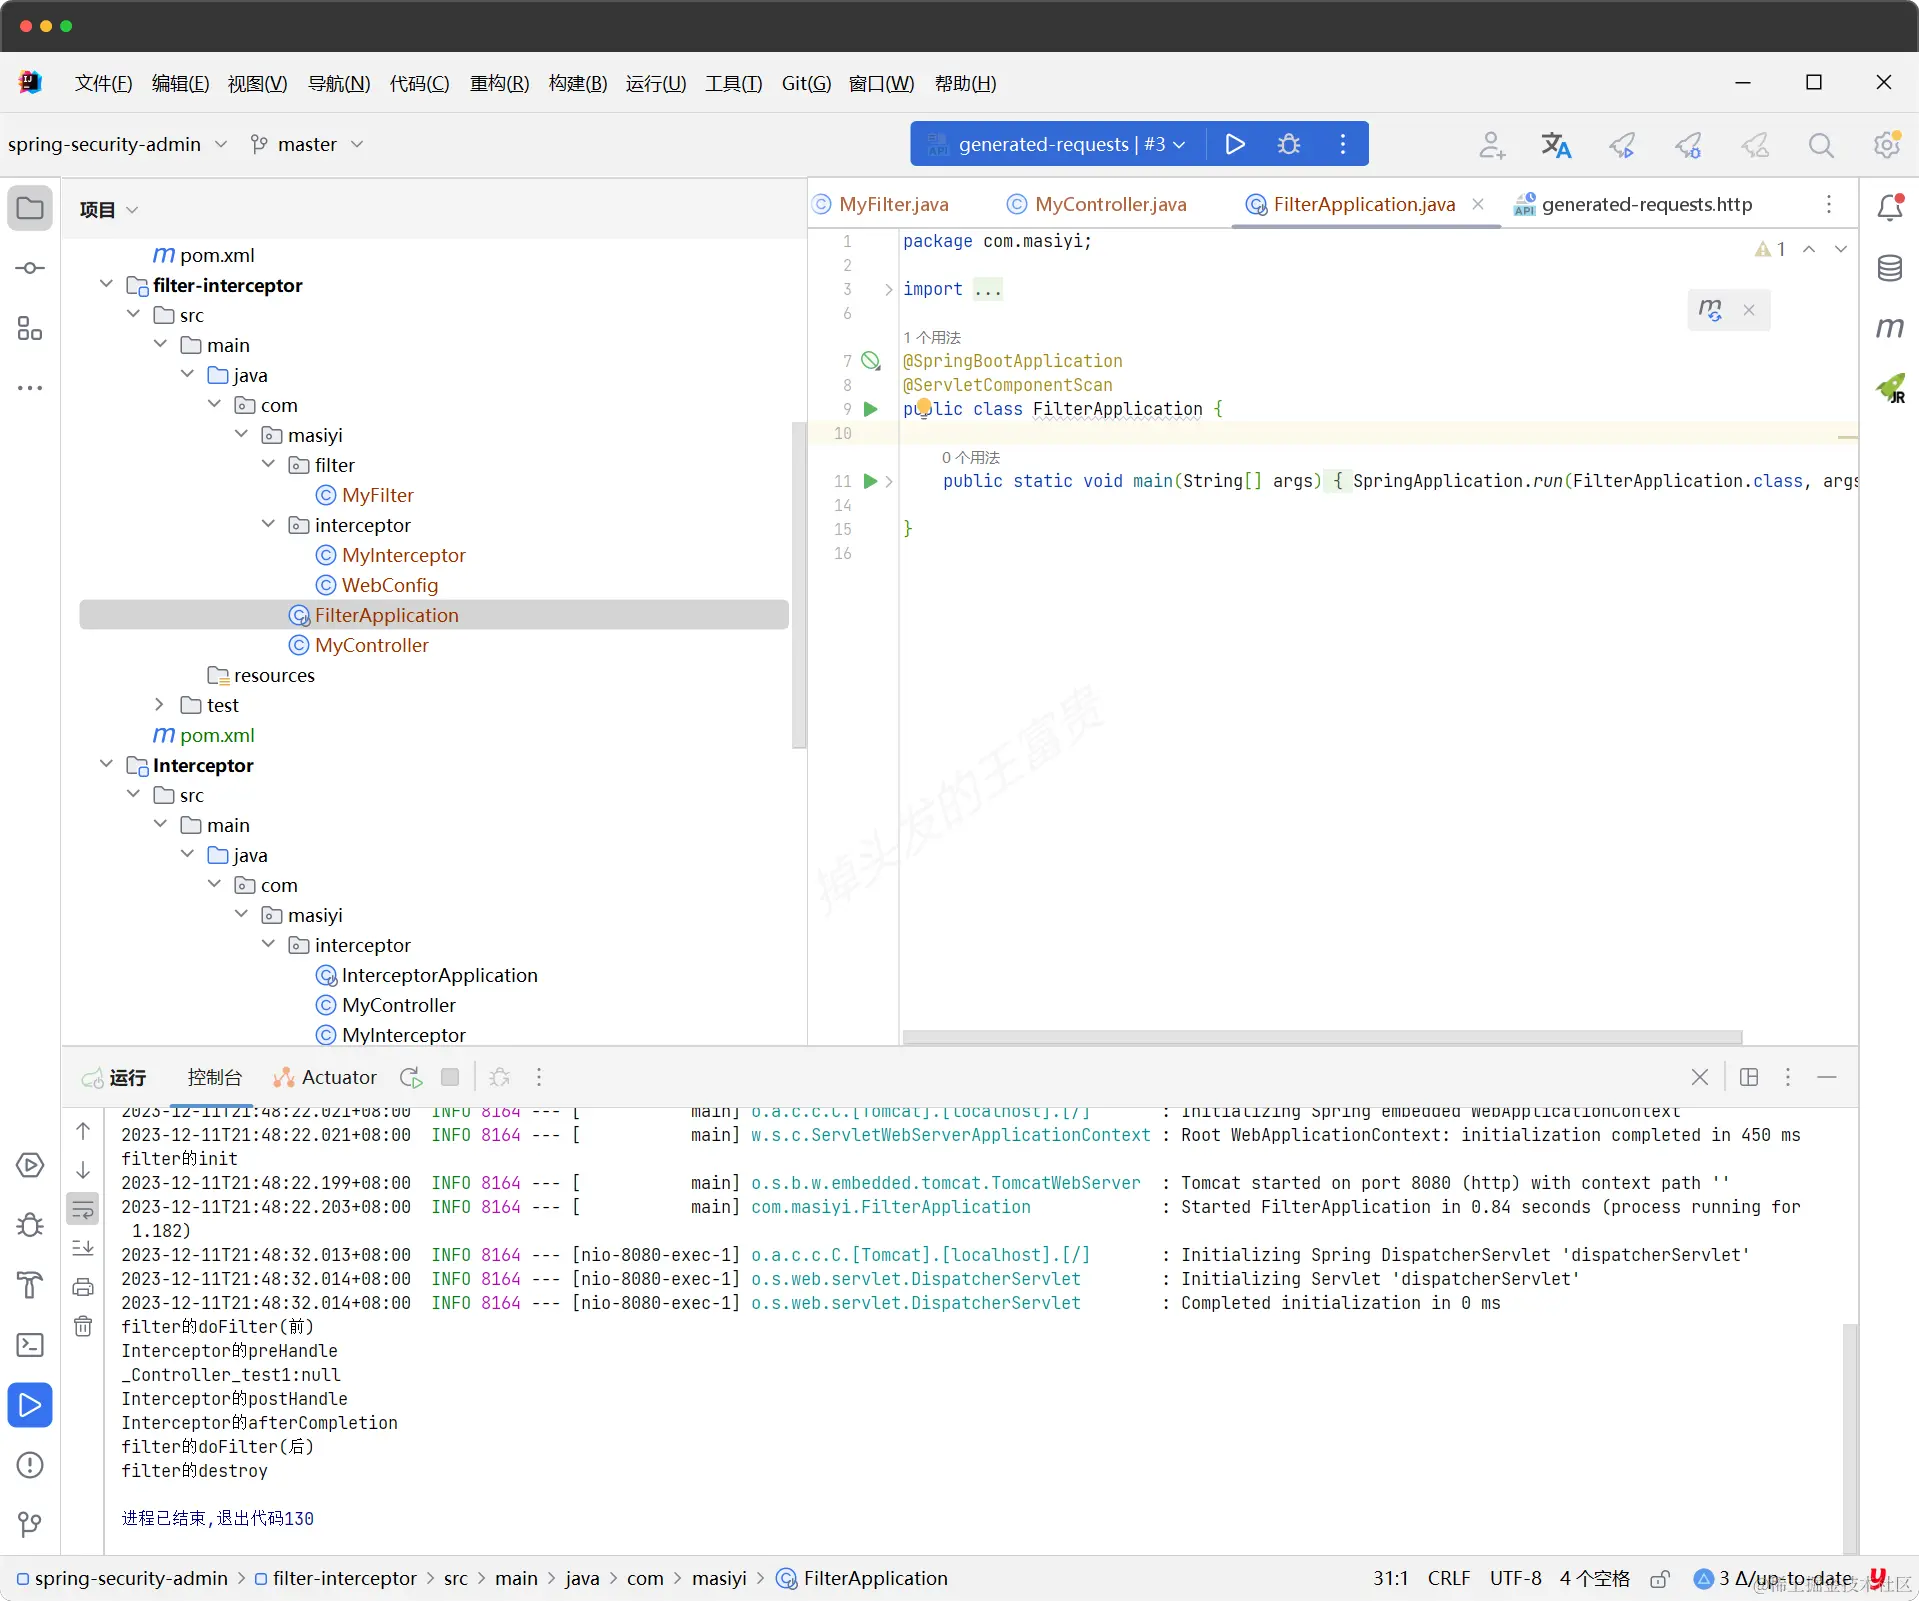Open the master branch dropdown
The image size is (1919, 1601).
point(307,144)
